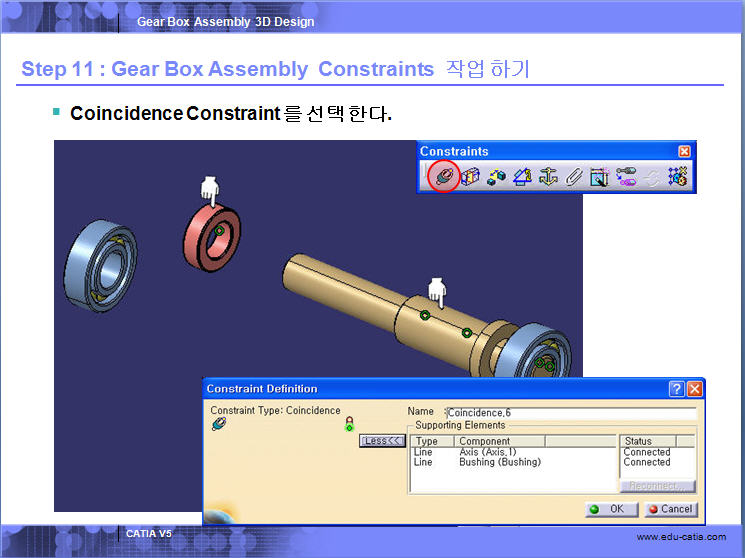This screenshot has height=558, width=745.
Task: Select the Offset Constraint tool
Action: 496,177
